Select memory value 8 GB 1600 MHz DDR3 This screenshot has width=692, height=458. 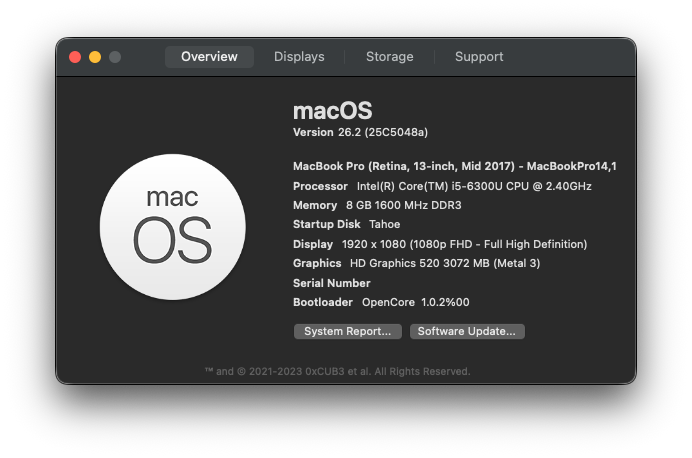(x=403, y=205)
